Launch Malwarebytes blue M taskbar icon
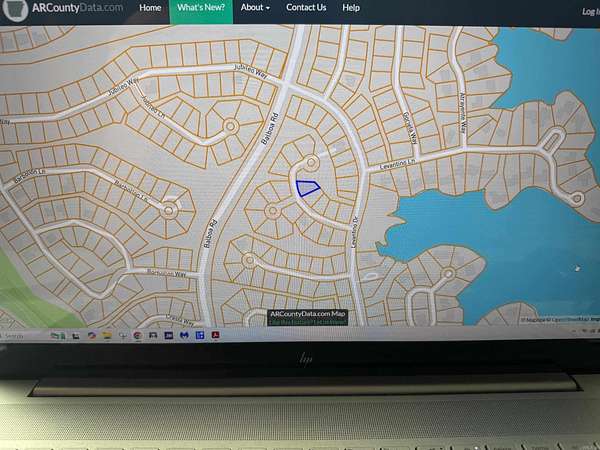The image size is (600, 450). click(182, 335)
